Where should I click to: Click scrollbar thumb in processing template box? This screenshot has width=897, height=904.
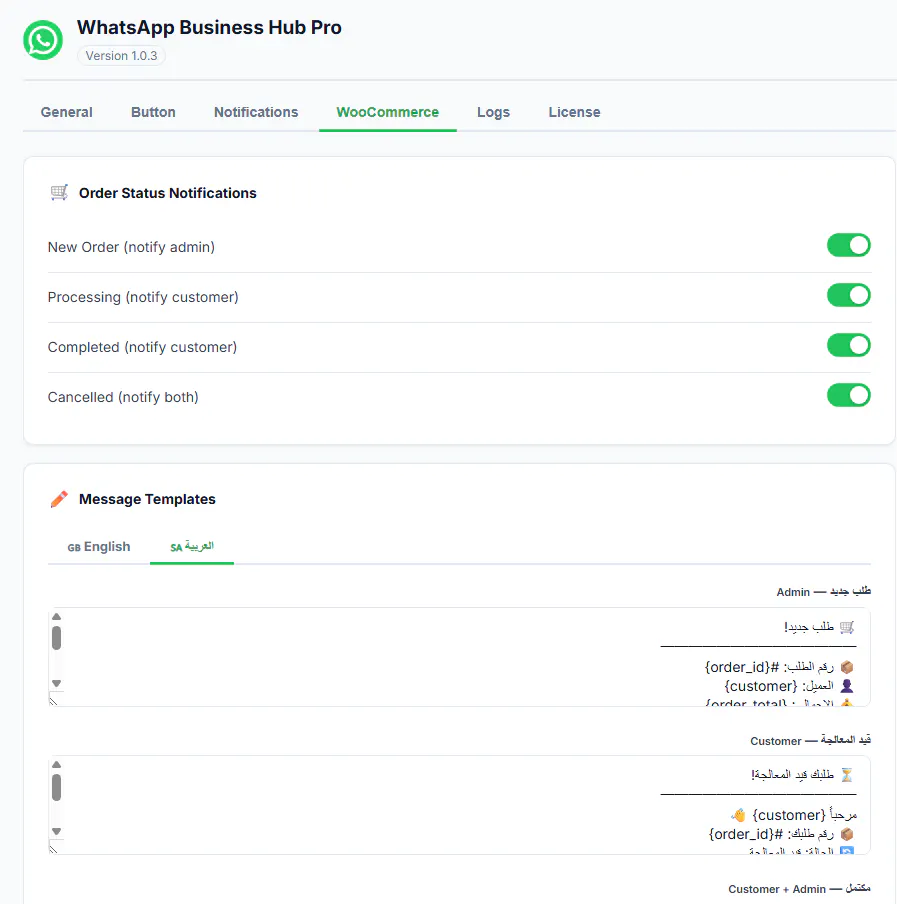56,788
